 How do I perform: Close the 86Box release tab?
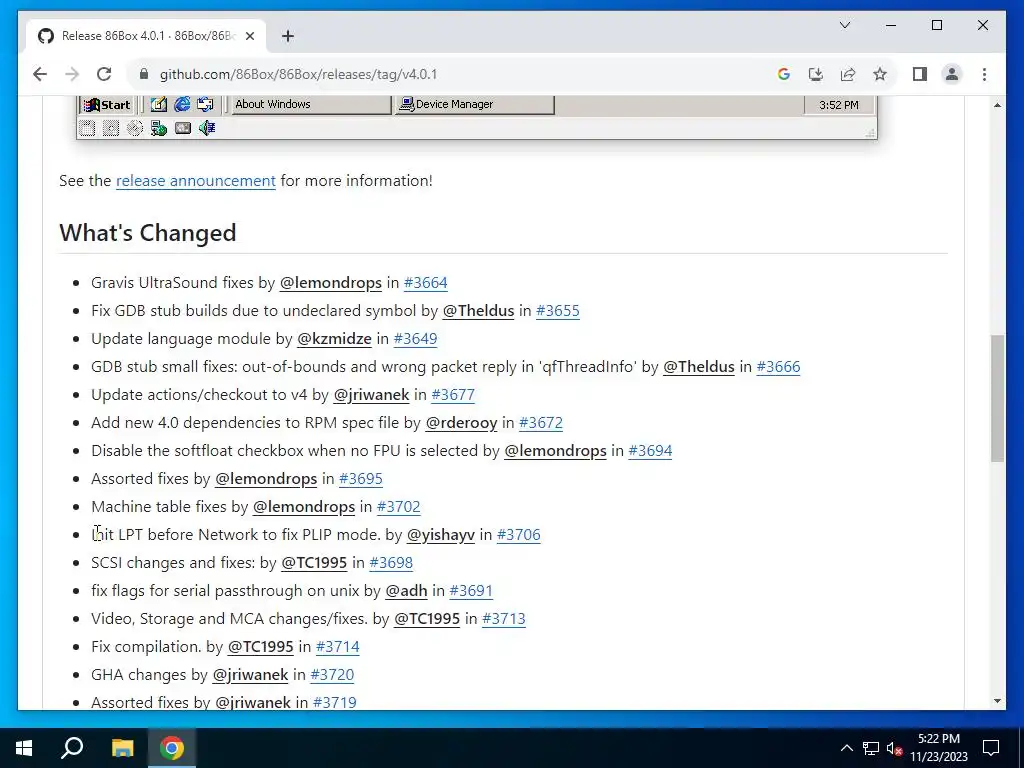249,36
